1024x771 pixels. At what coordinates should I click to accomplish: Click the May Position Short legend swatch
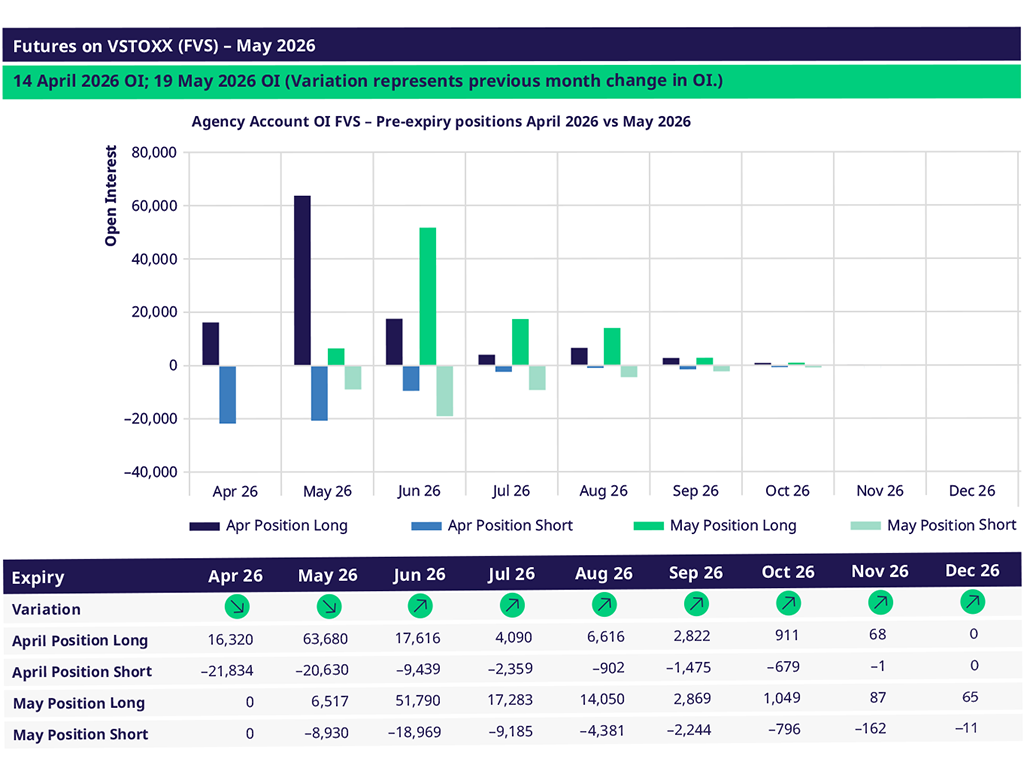(865, 526)
